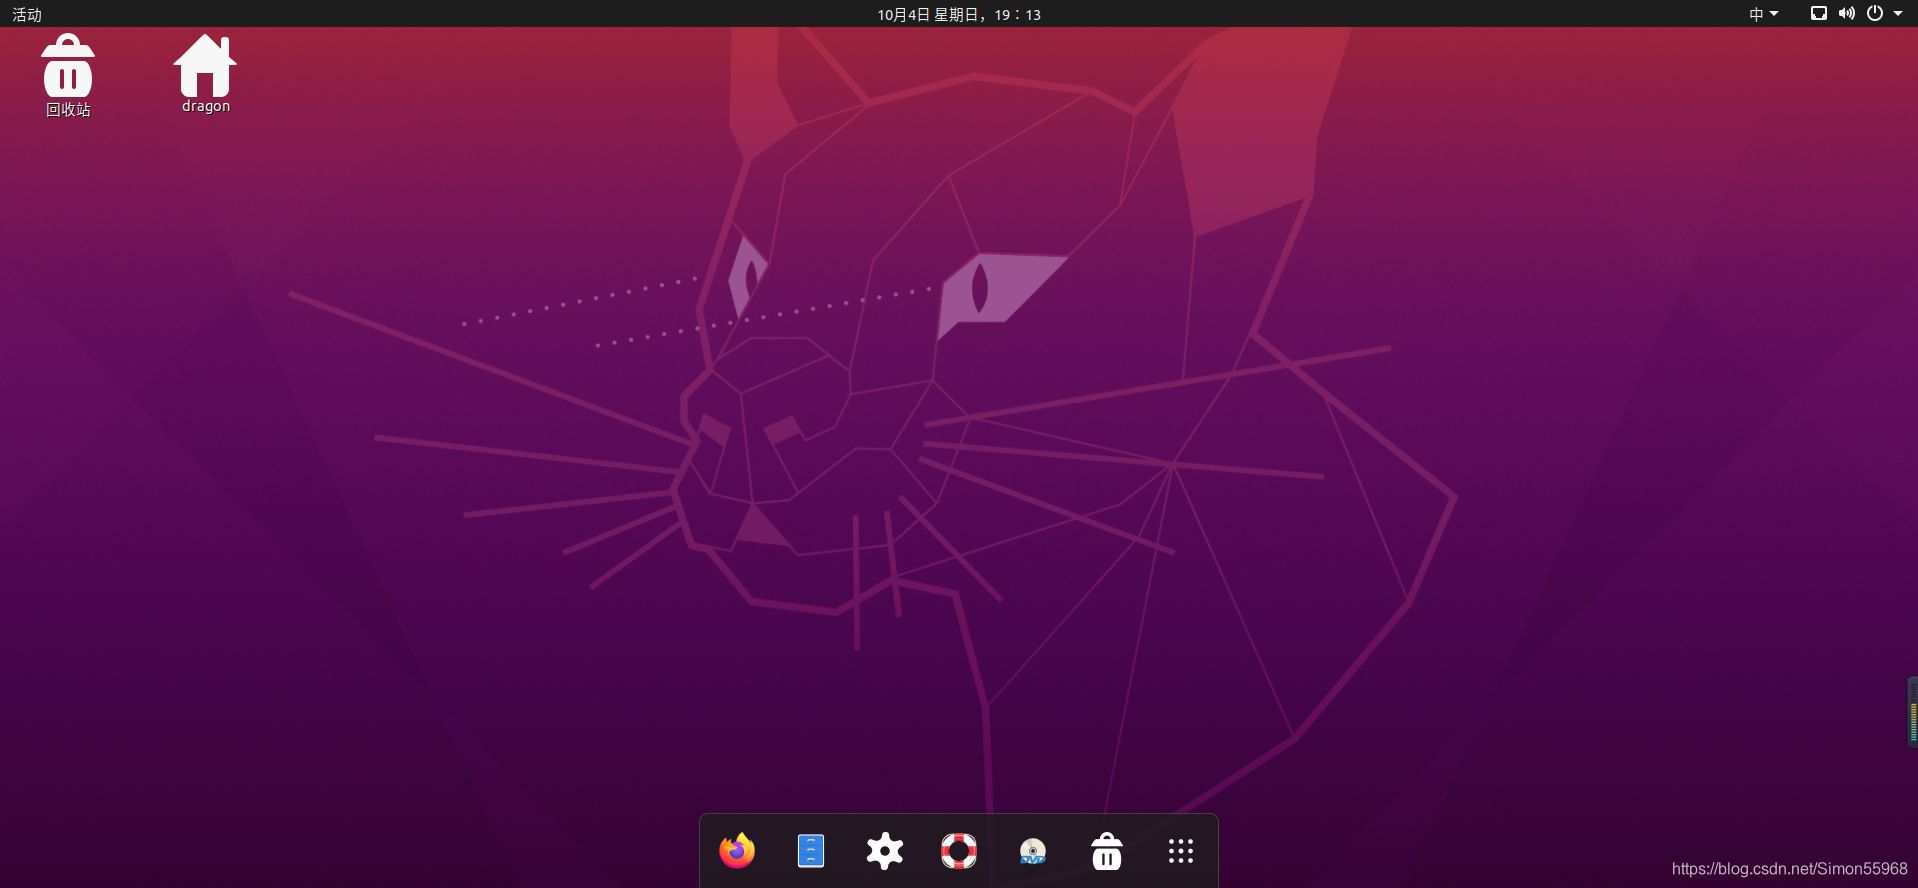
Task: Select the 回收站 desktop icon
Action: [68, 76]
